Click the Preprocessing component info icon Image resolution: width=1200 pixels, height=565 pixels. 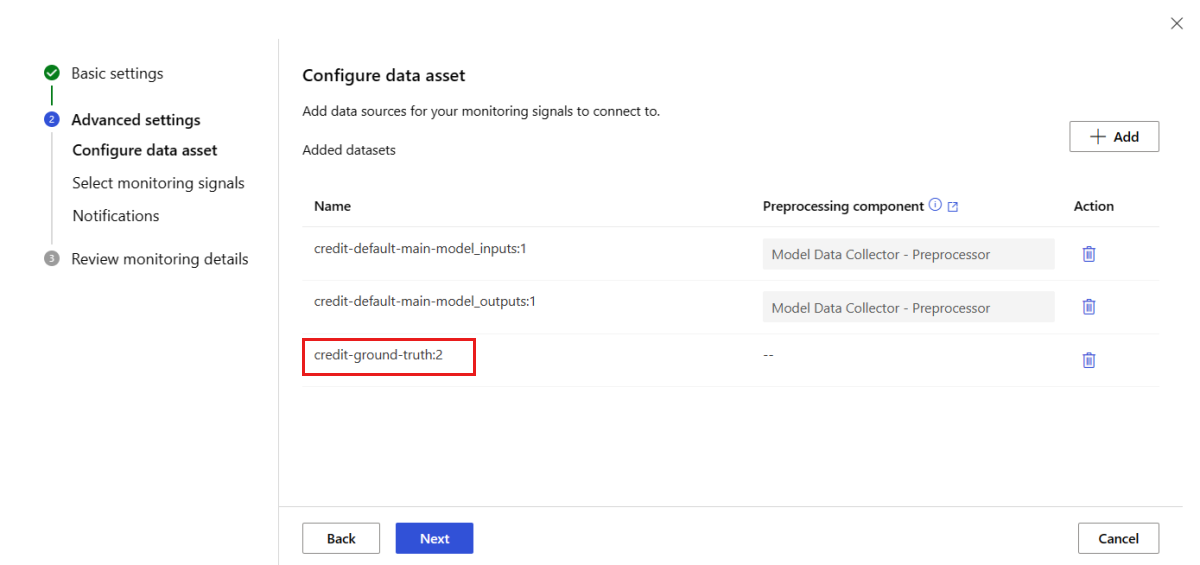(935, 205)
